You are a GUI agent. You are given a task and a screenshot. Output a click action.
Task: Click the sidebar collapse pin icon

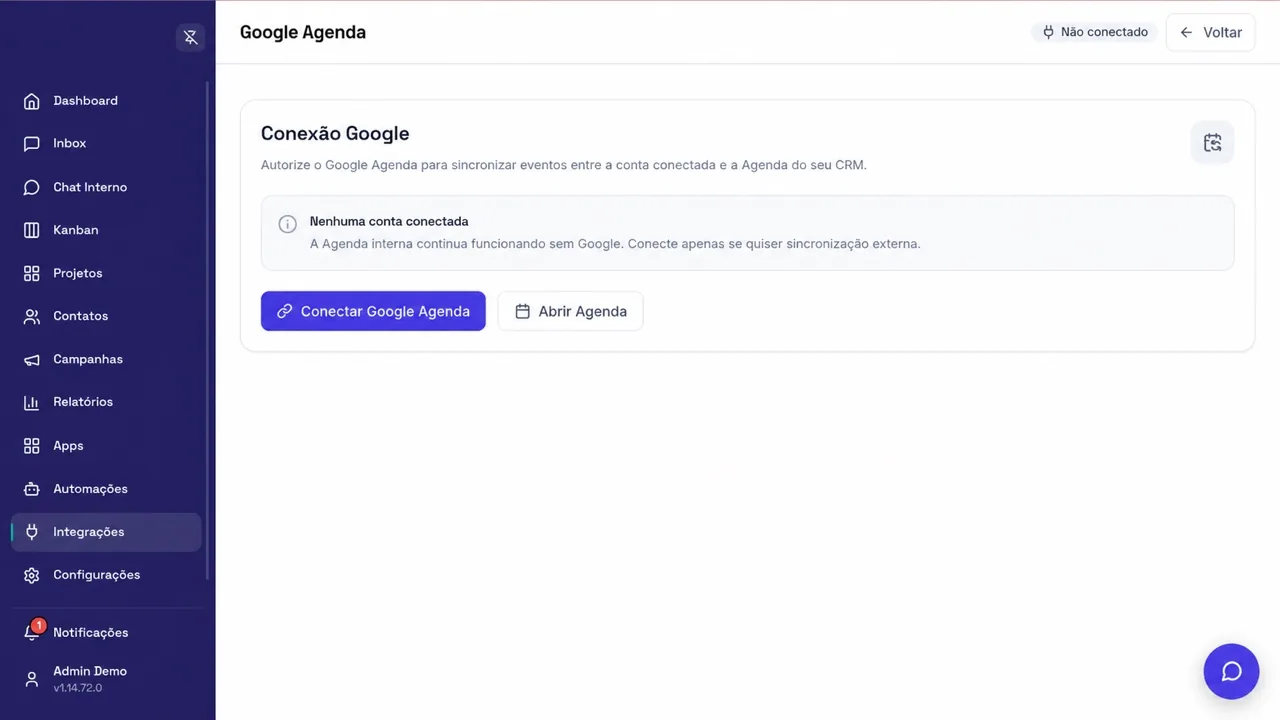pyautogui.click(x=190, y=38)
